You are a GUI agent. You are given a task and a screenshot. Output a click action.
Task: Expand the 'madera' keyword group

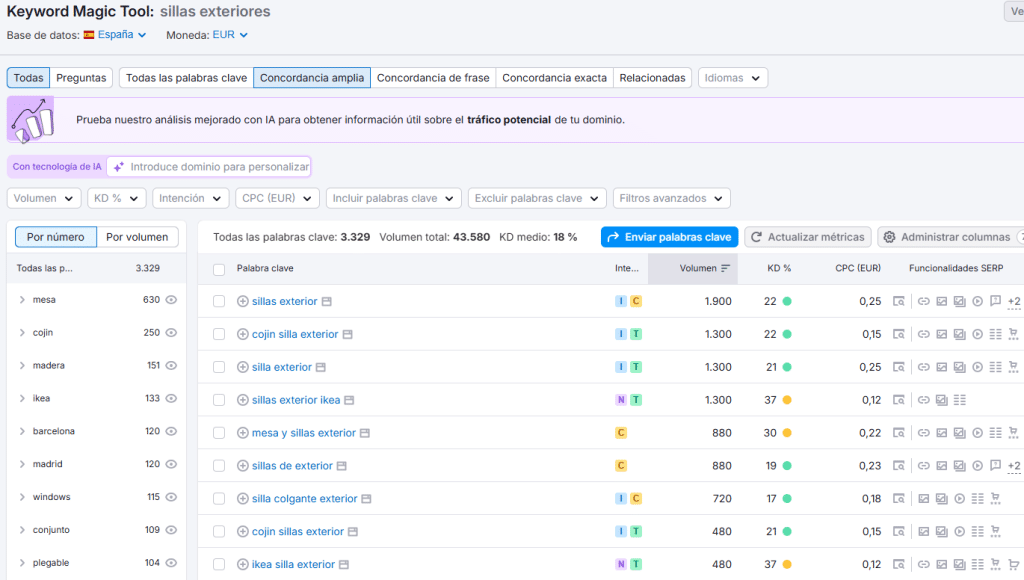coord(22,366)
